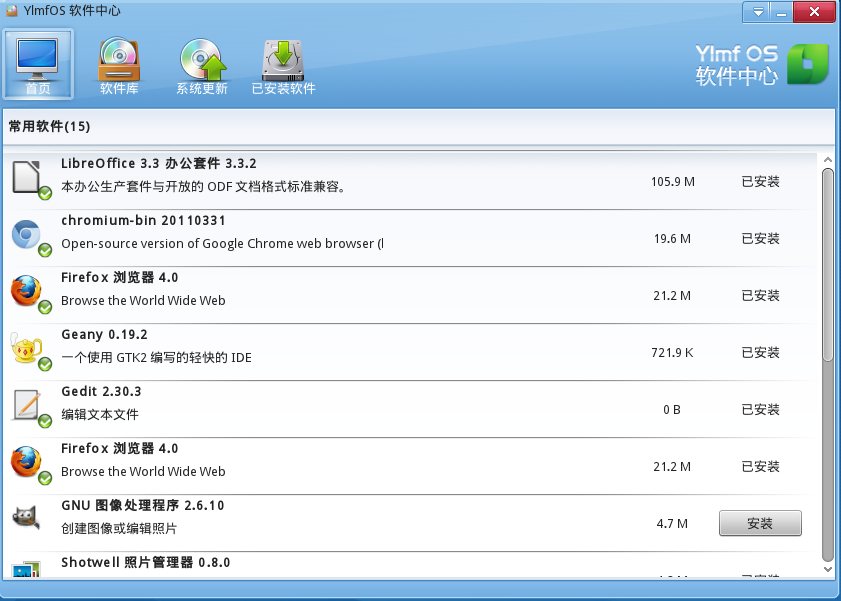Screen dimensions: 841x601
Task: Click the 19.6 M size value
Action: point(672,239)
